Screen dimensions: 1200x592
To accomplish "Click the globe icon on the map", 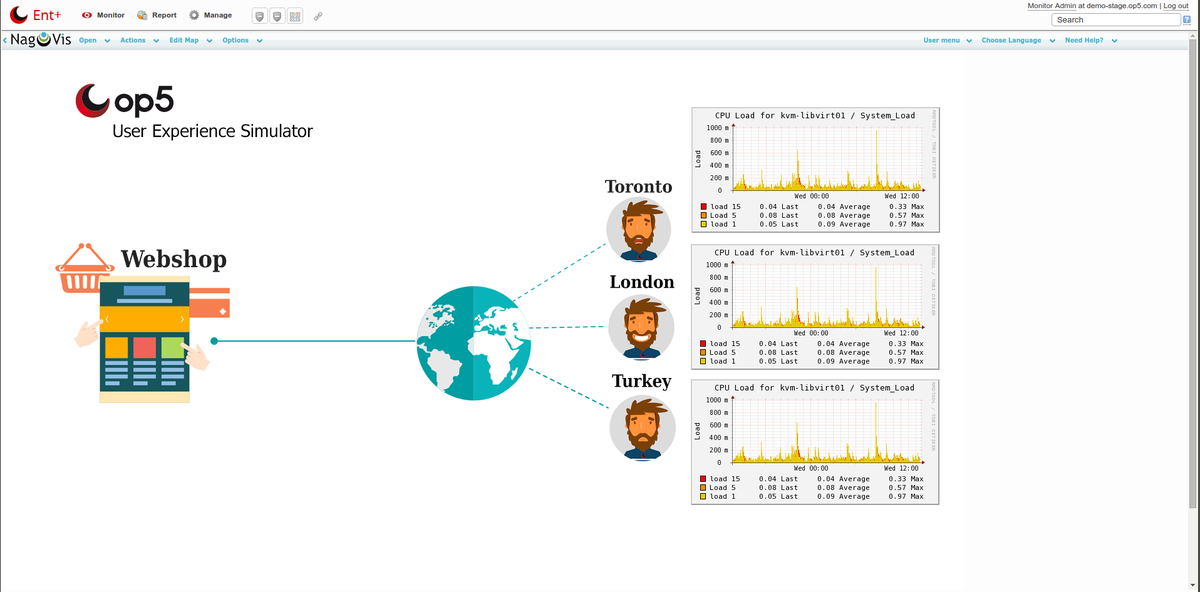I will coord(476,344).
